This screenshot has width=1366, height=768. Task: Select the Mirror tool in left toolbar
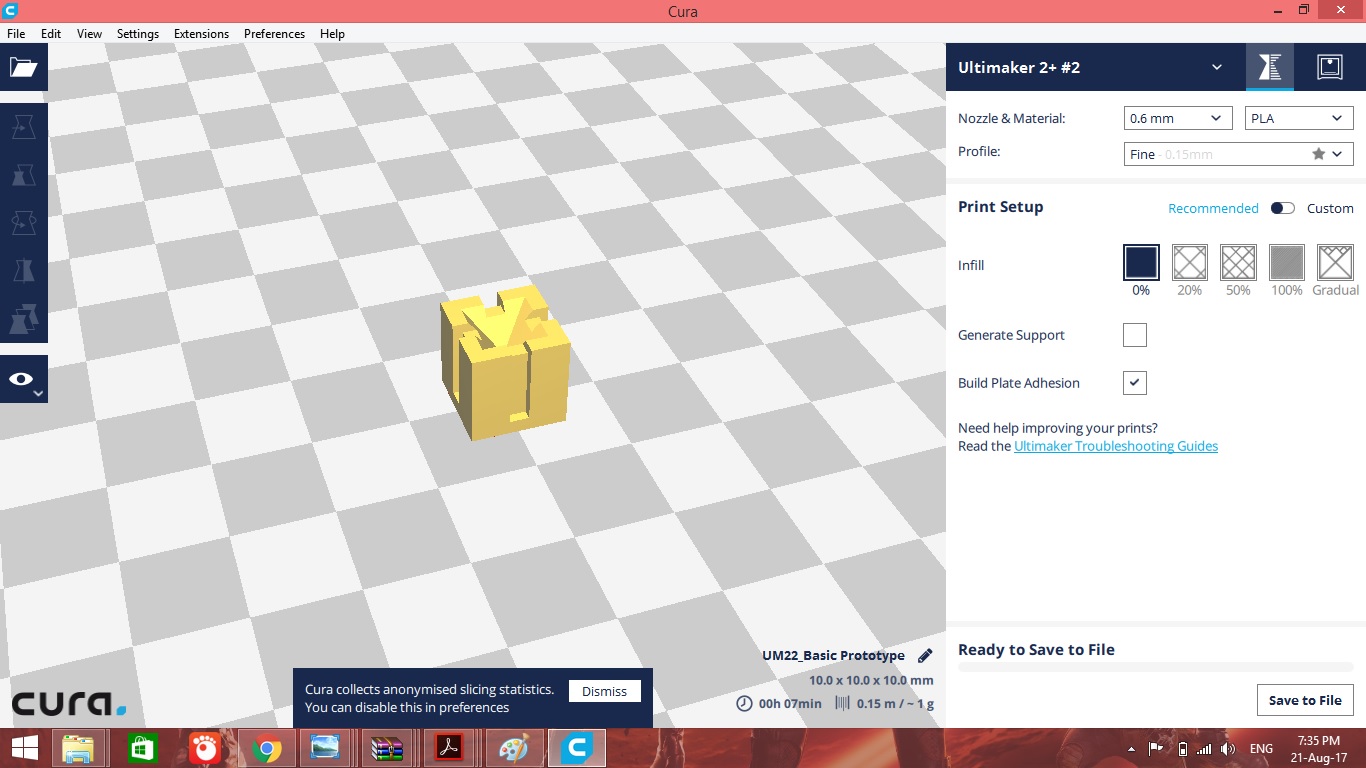click(23, 271)
